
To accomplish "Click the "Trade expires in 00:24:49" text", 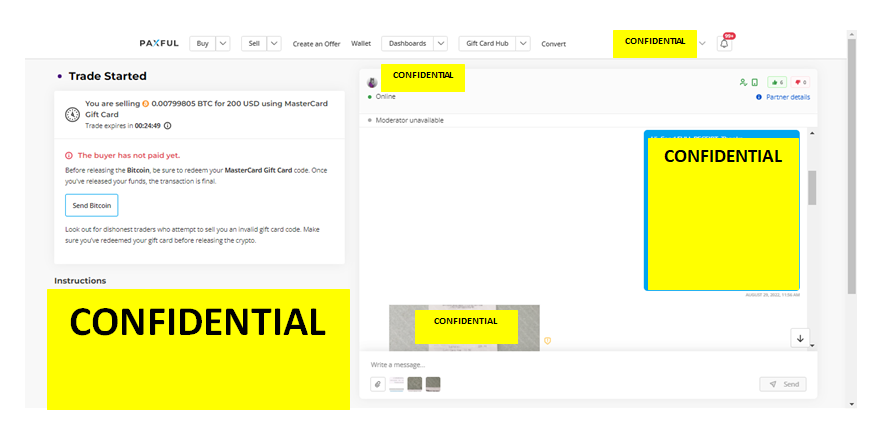I will click(x=123, y=126).
